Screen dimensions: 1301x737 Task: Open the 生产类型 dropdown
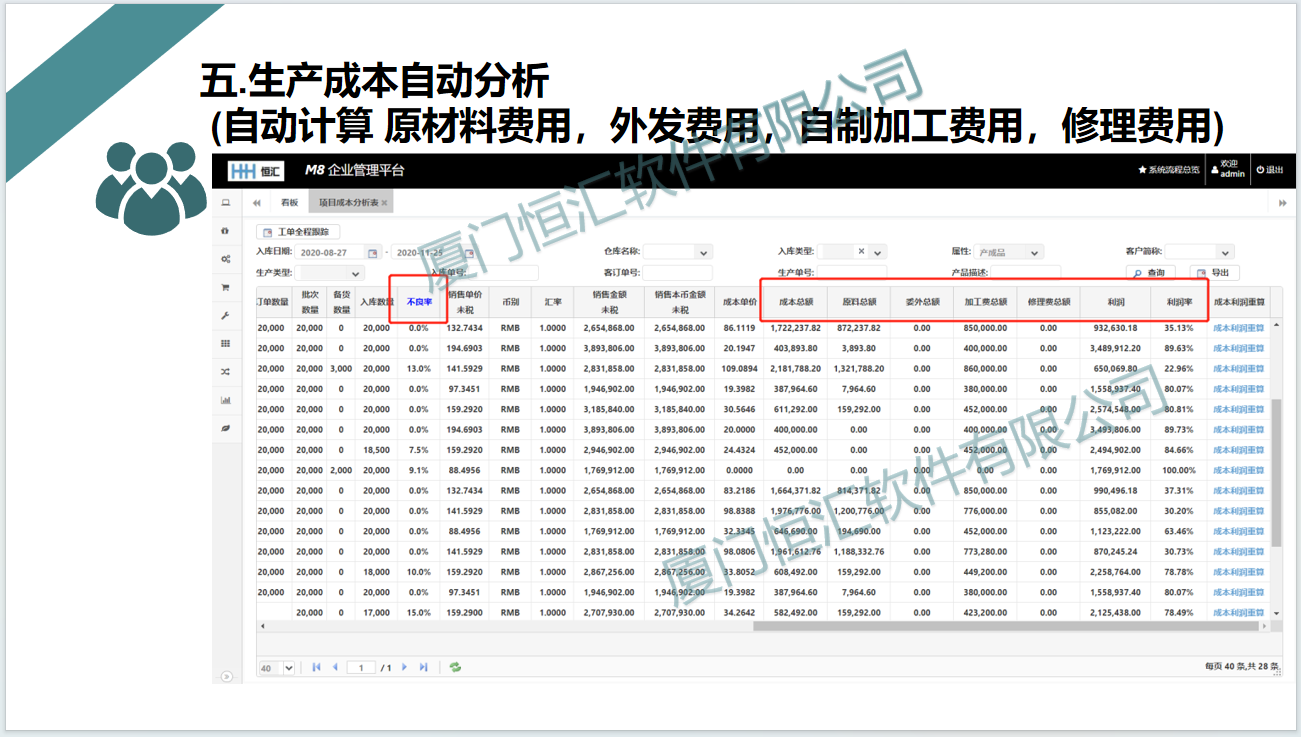click(x=355, y=273)
